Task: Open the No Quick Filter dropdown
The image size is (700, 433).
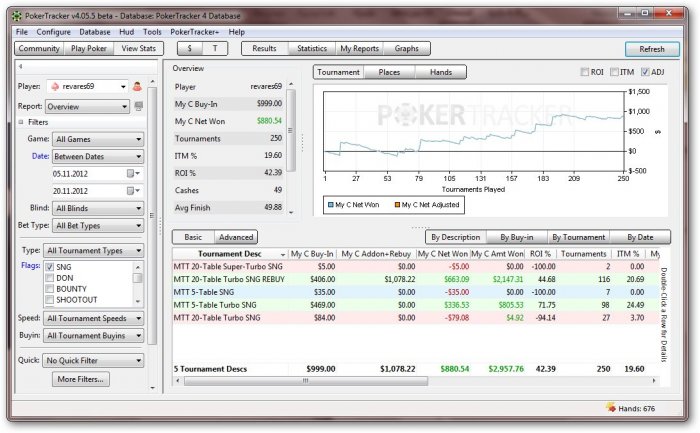Action: (x=93, y=360)
